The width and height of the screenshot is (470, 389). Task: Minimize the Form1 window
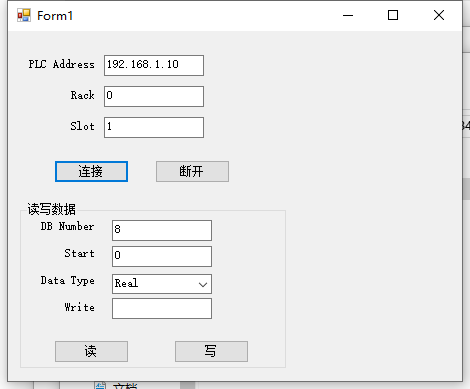coord(348,15)
